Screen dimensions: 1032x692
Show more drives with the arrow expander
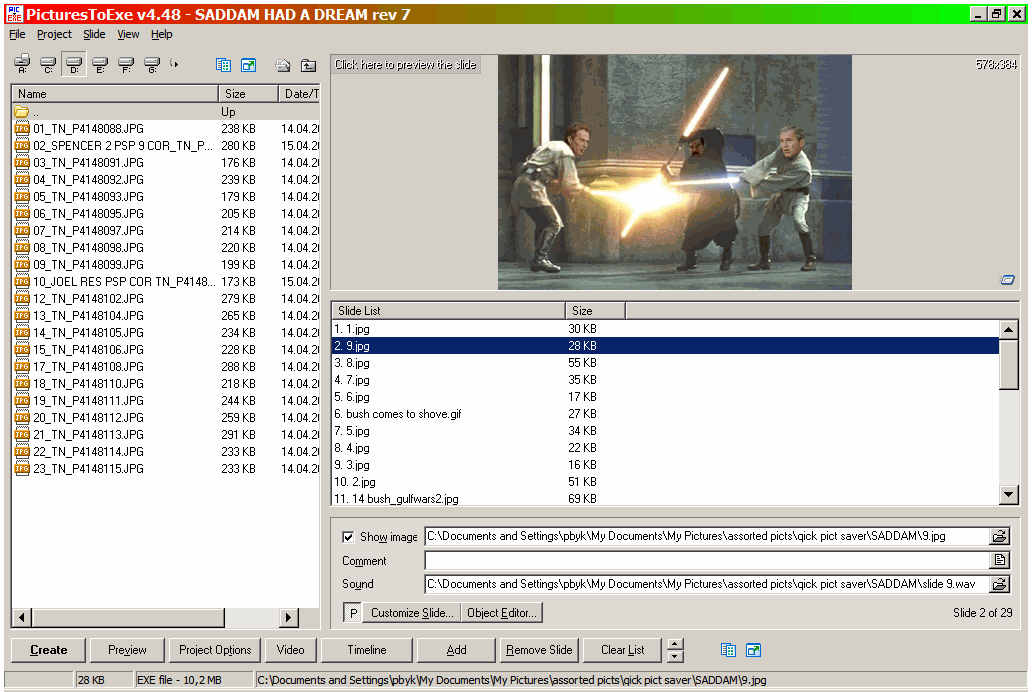pyautogui.click(x=175, y=65)
